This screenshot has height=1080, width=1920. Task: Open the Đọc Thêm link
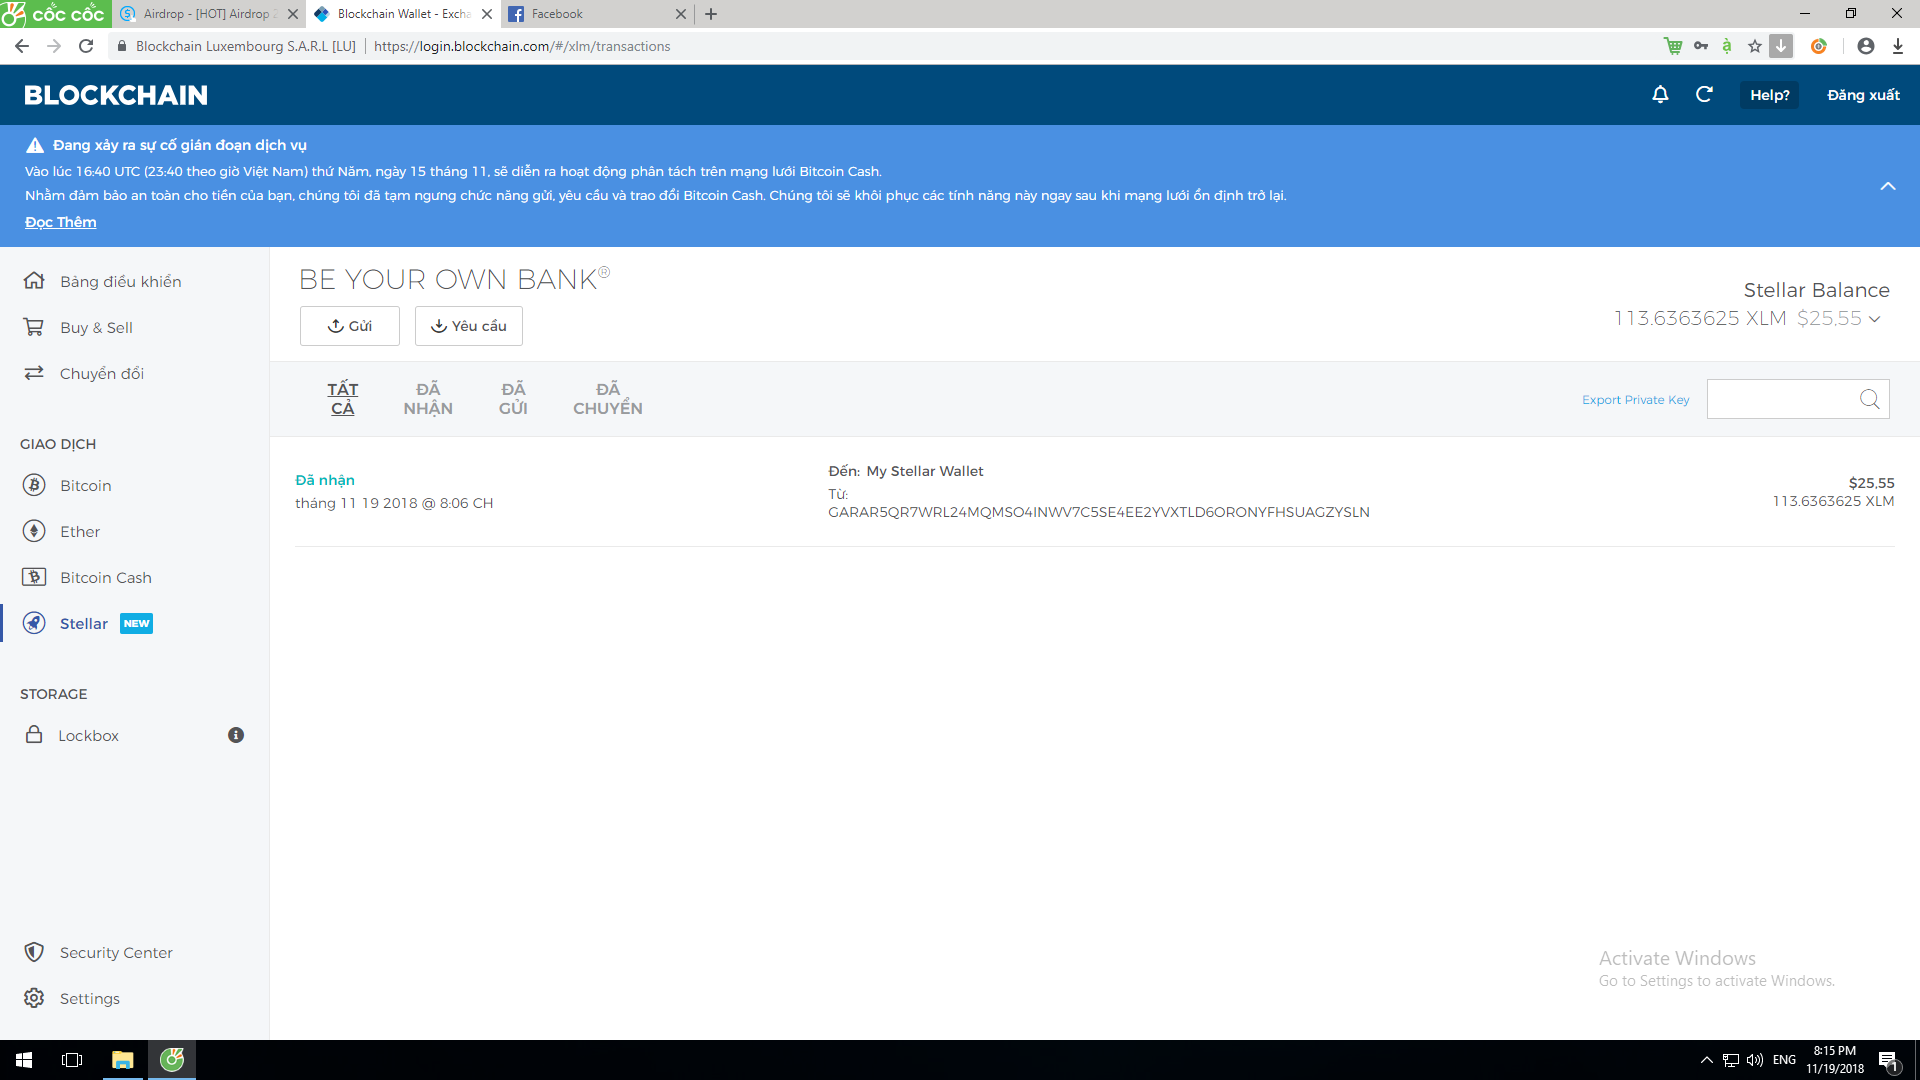[61, 222]
